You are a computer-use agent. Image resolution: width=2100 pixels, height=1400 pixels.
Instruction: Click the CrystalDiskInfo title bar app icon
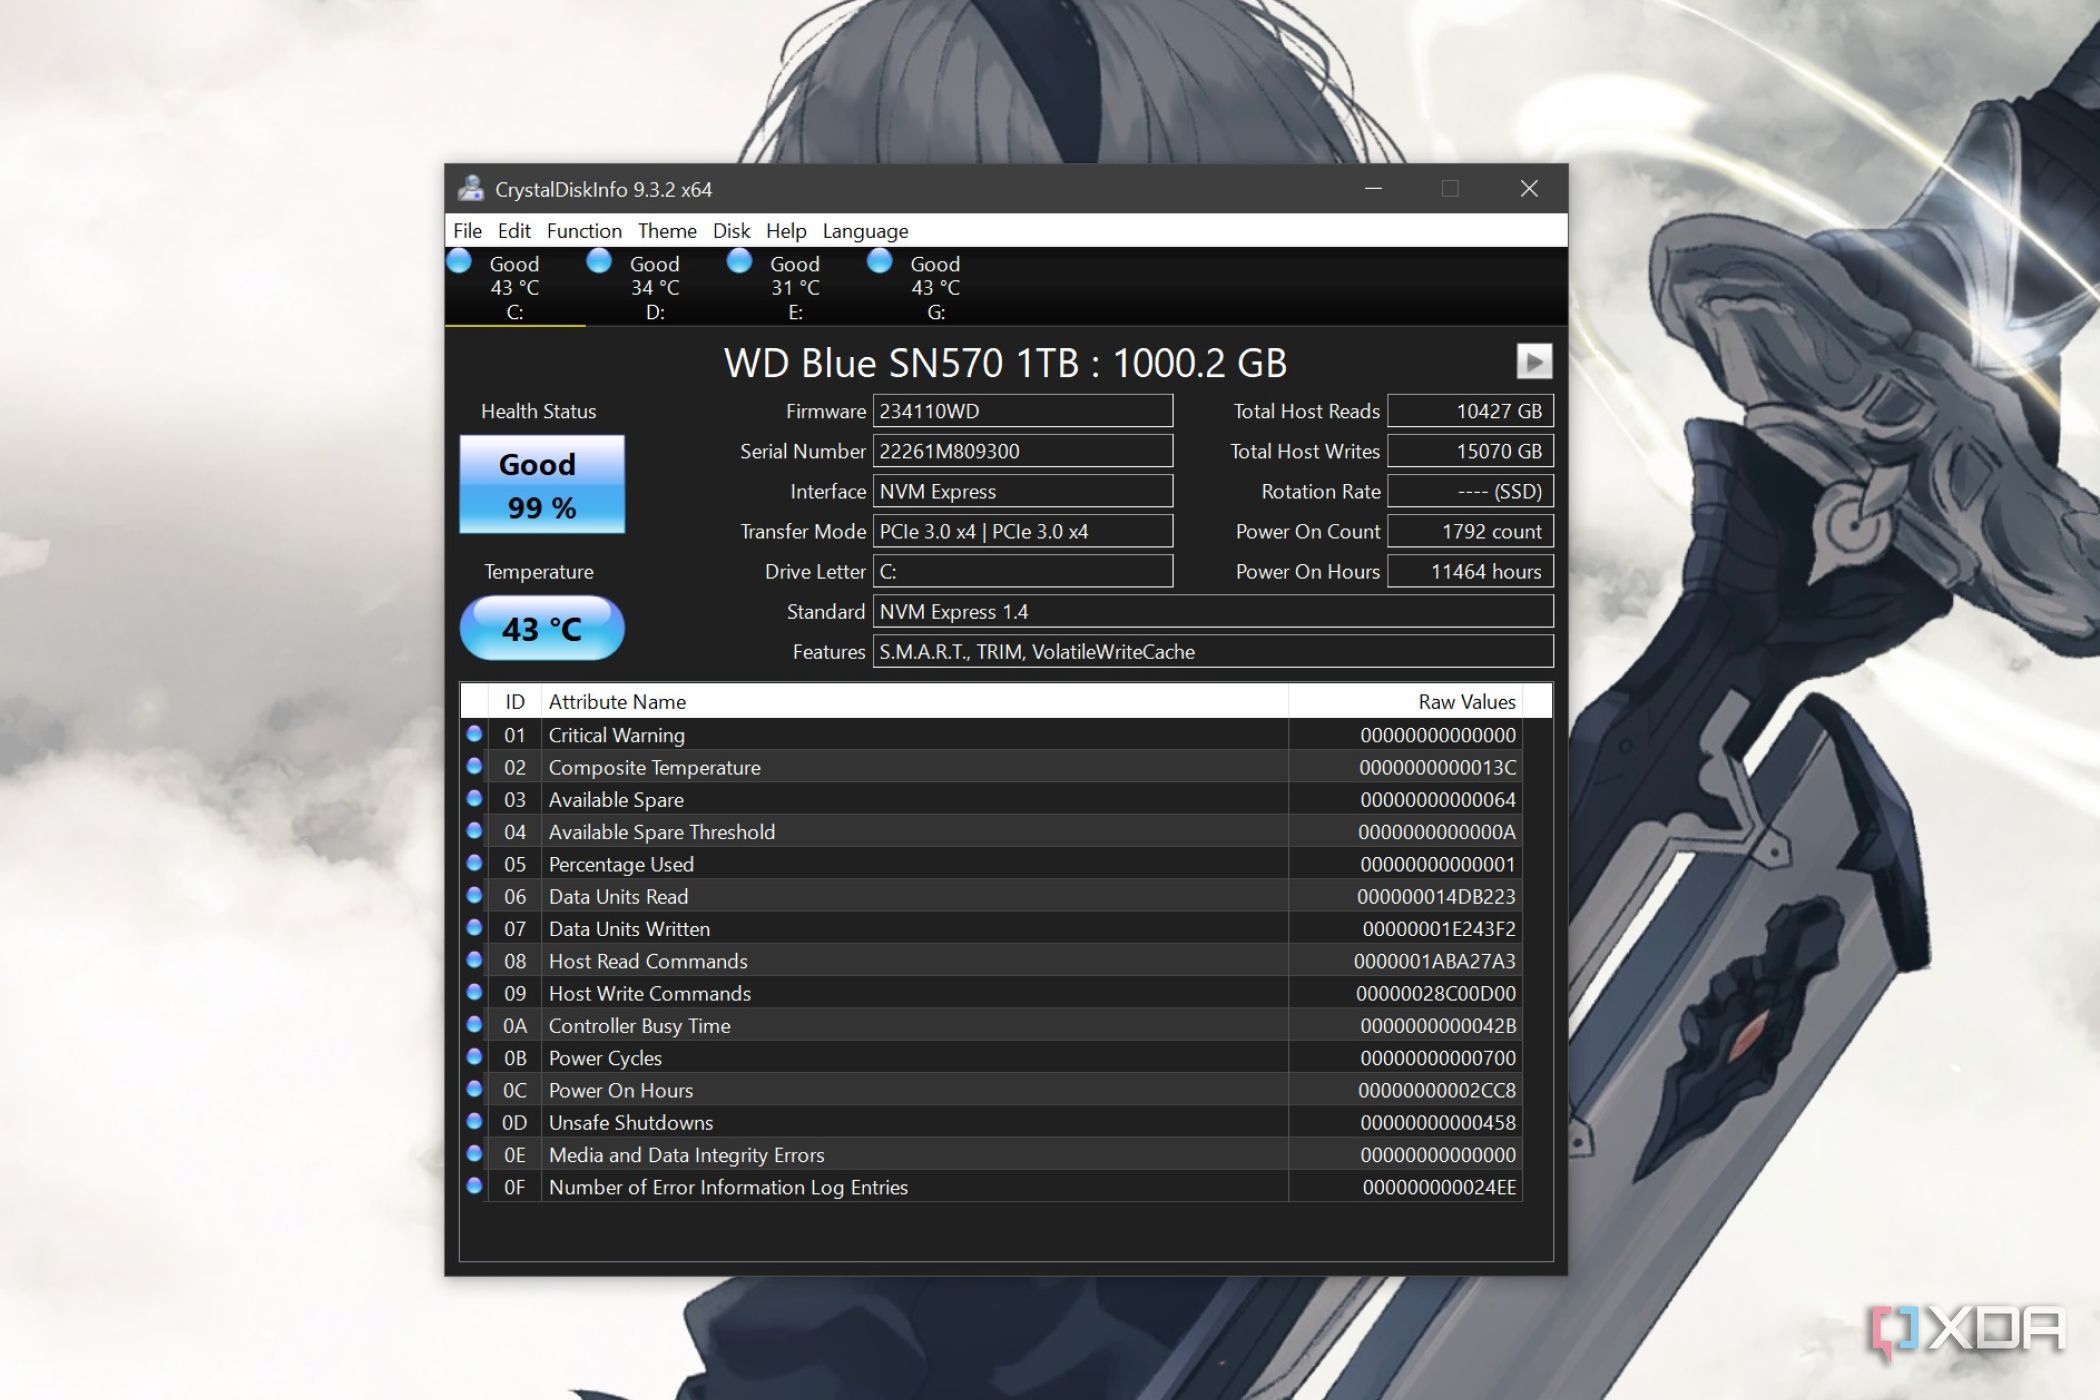(x=471, y=188)
